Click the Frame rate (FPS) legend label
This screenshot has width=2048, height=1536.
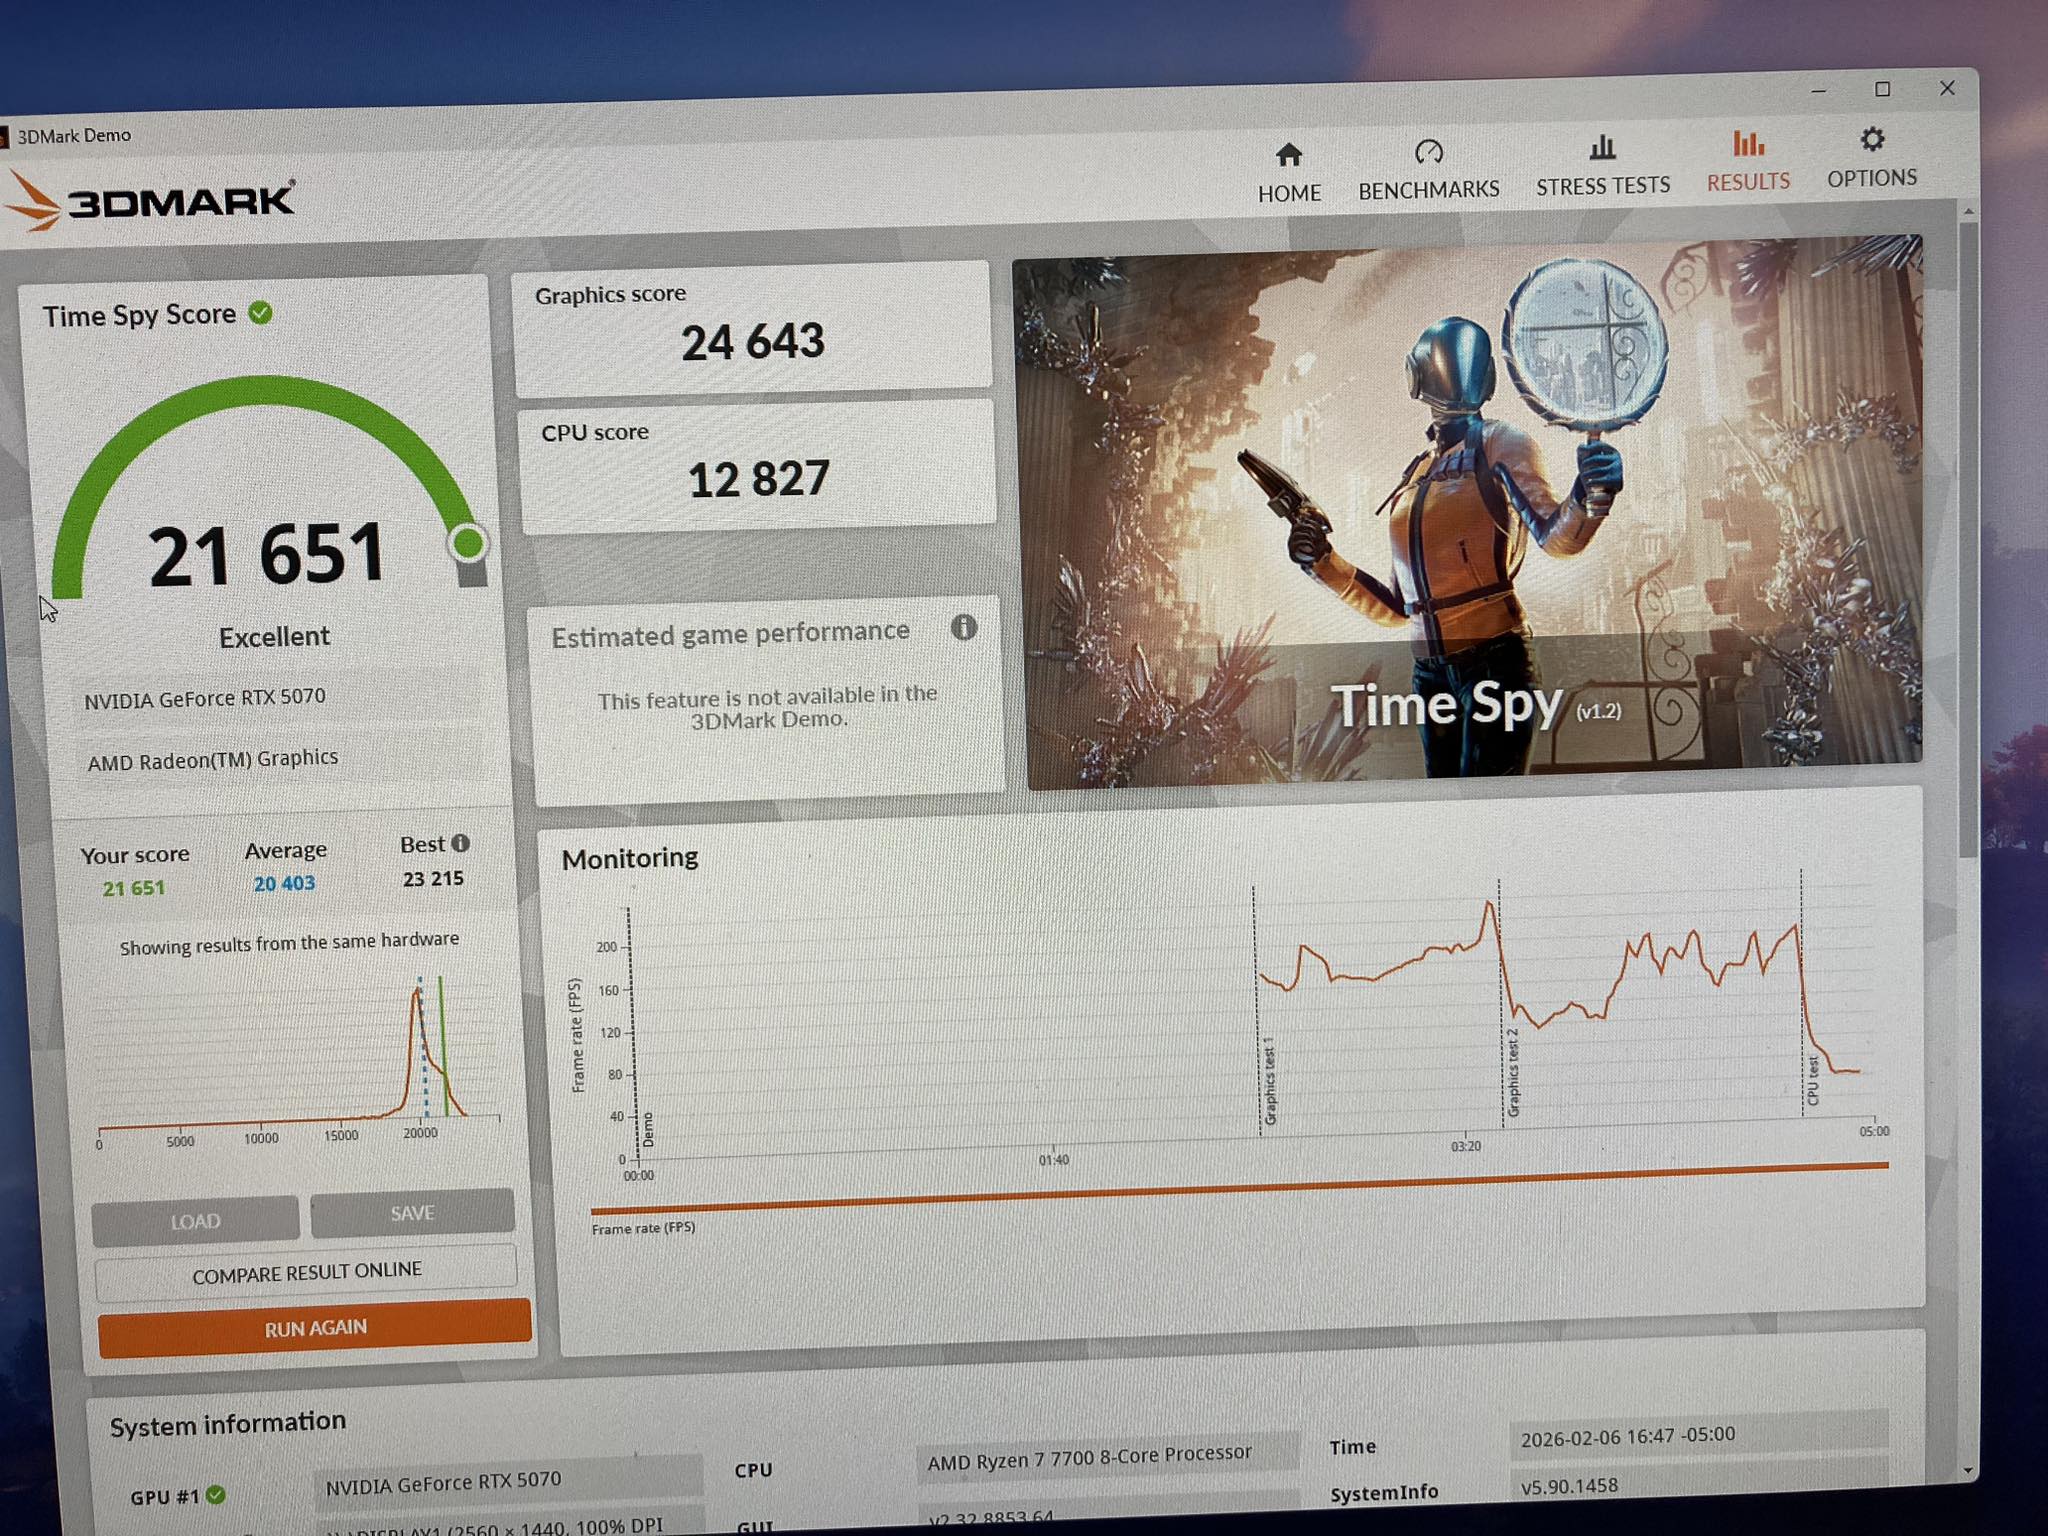click(643, 1228)
